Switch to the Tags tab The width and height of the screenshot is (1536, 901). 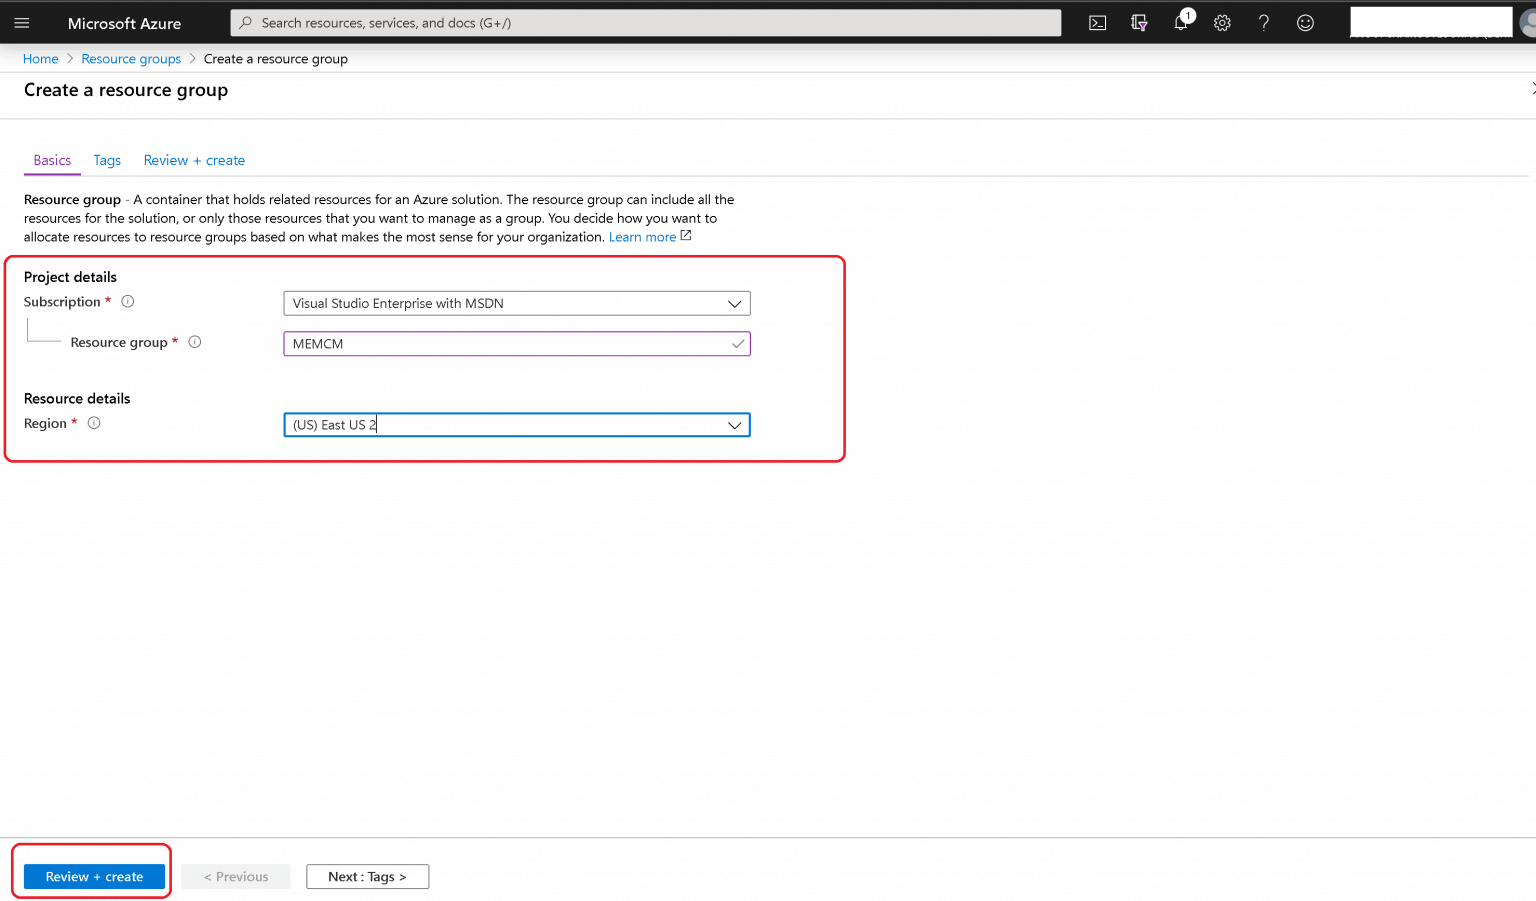pyautogui.click(x=107, y=160)
